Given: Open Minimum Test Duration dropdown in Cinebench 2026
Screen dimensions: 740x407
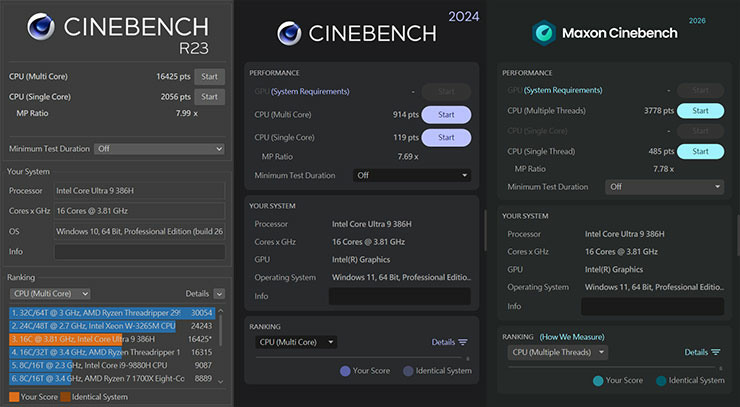Looking at the screenshot, I should click(x=664, y=187).
